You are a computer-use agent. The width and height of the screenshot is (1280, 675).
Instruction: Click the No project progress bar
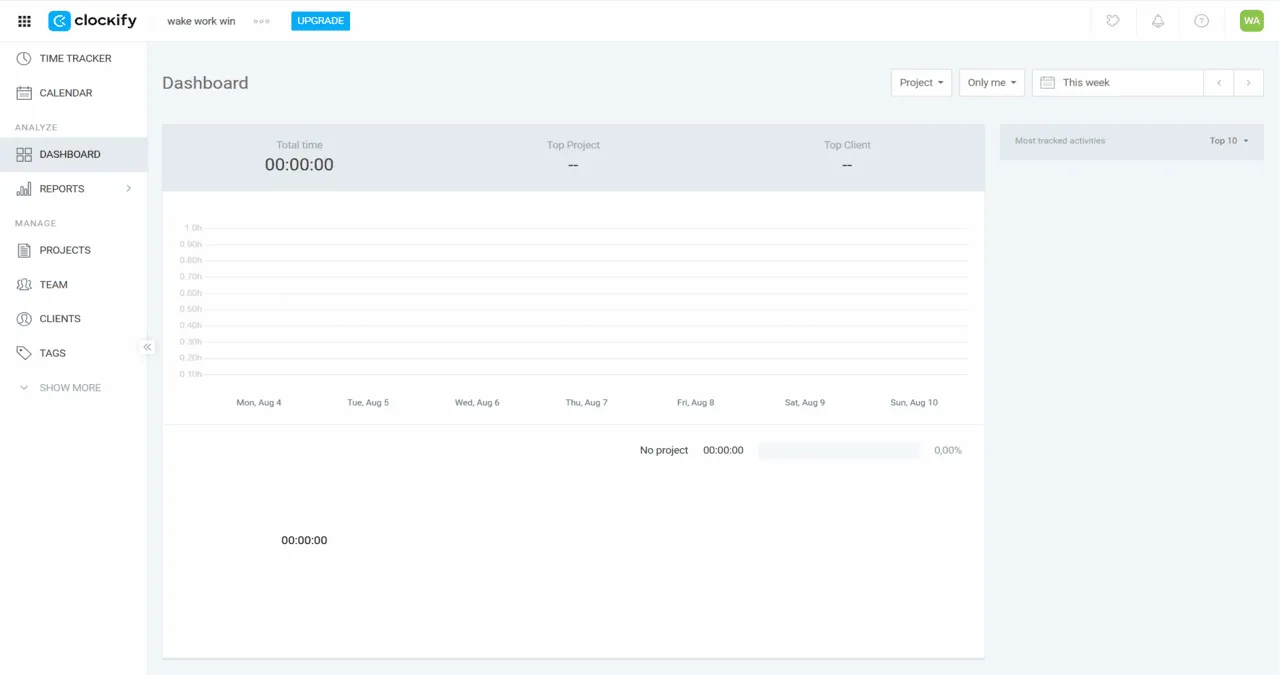tap(838, 450)
